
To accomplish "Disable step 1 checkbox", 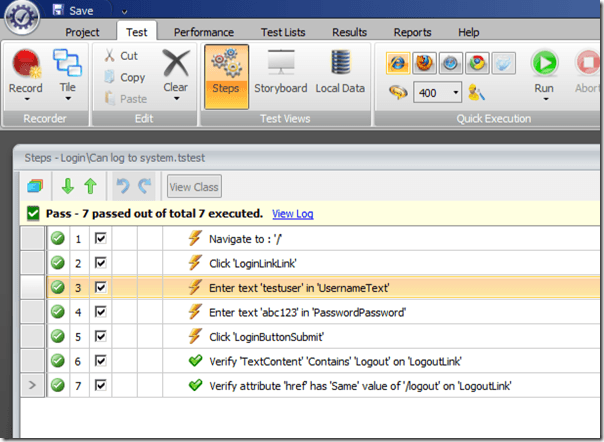I will (101, 239).
